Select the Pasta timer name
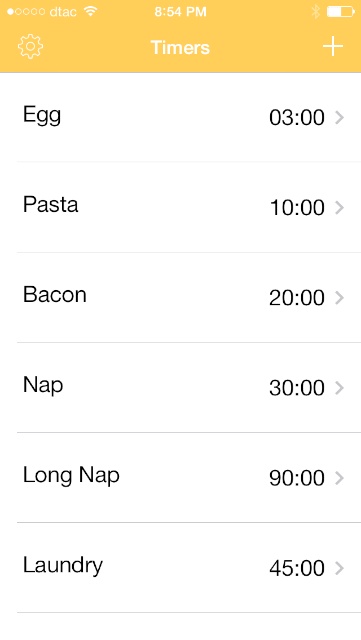Image resolution: width=361 pixels, height=640 pixels. (51, 204)
